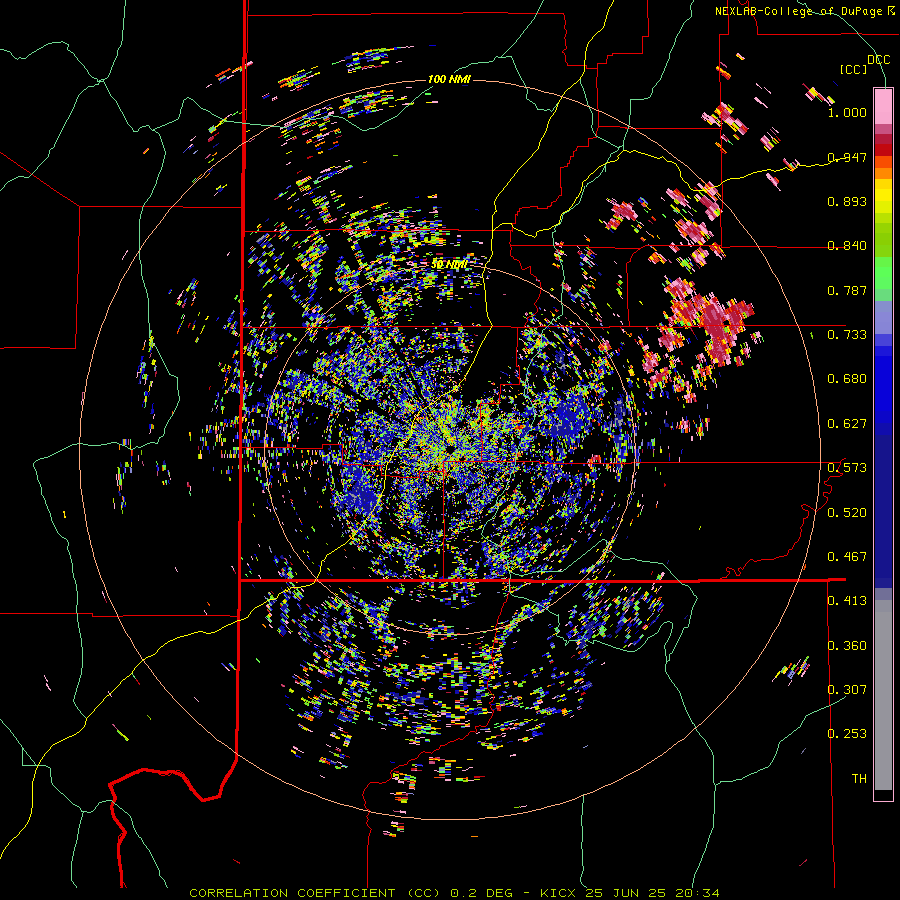Click the 0.360 legend value
The width and height of the screenshot is (900, 900).
click(847, 646)
